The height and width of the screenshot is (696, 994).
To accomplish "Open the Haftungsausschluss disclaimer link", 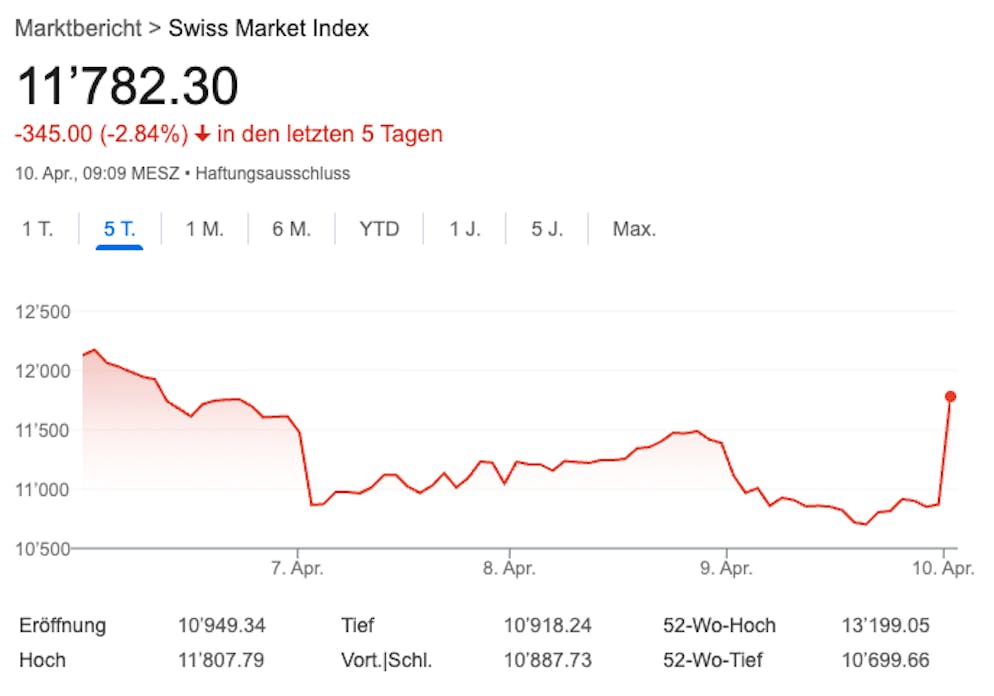I will tap(272, 173).
